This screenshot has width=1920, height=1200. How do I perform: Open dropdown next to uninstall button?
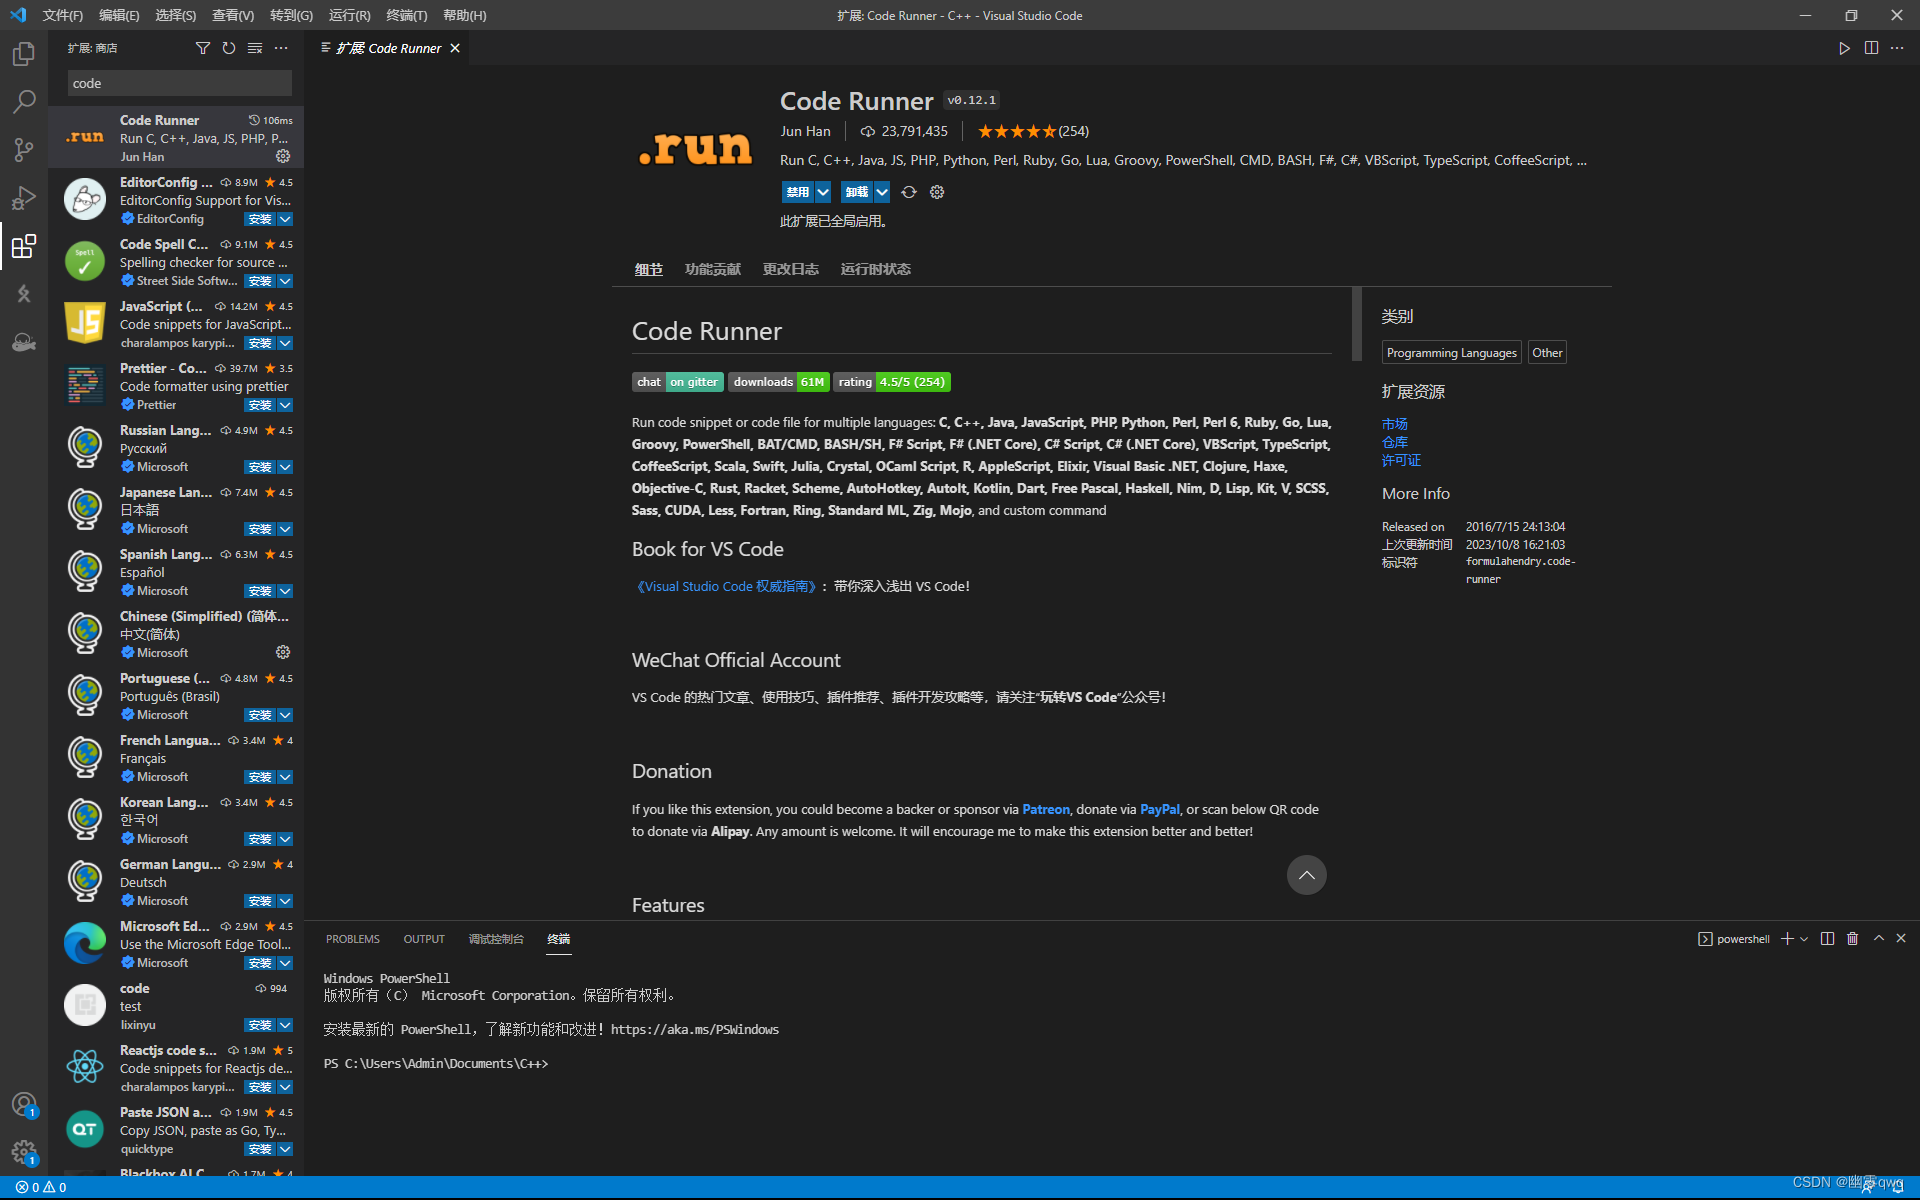coord(882,192)
